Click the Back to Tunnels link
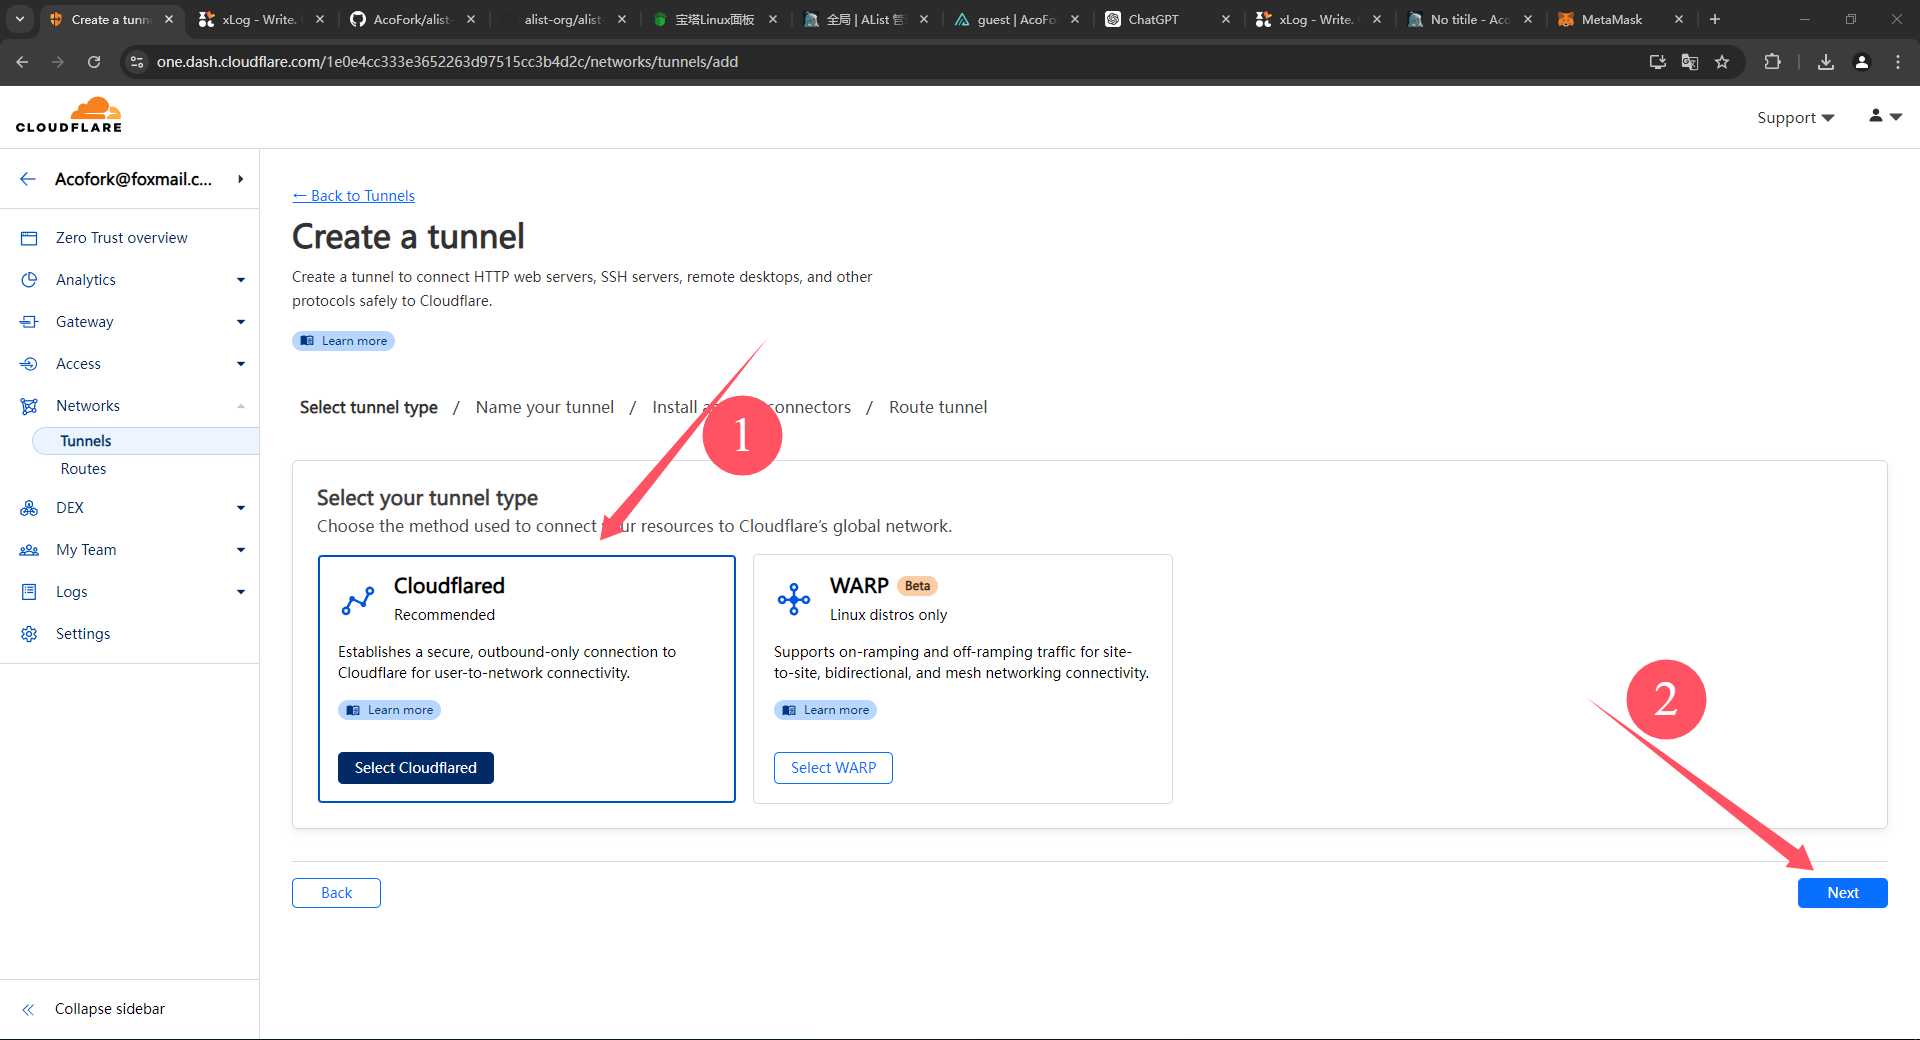 (353, 196)
